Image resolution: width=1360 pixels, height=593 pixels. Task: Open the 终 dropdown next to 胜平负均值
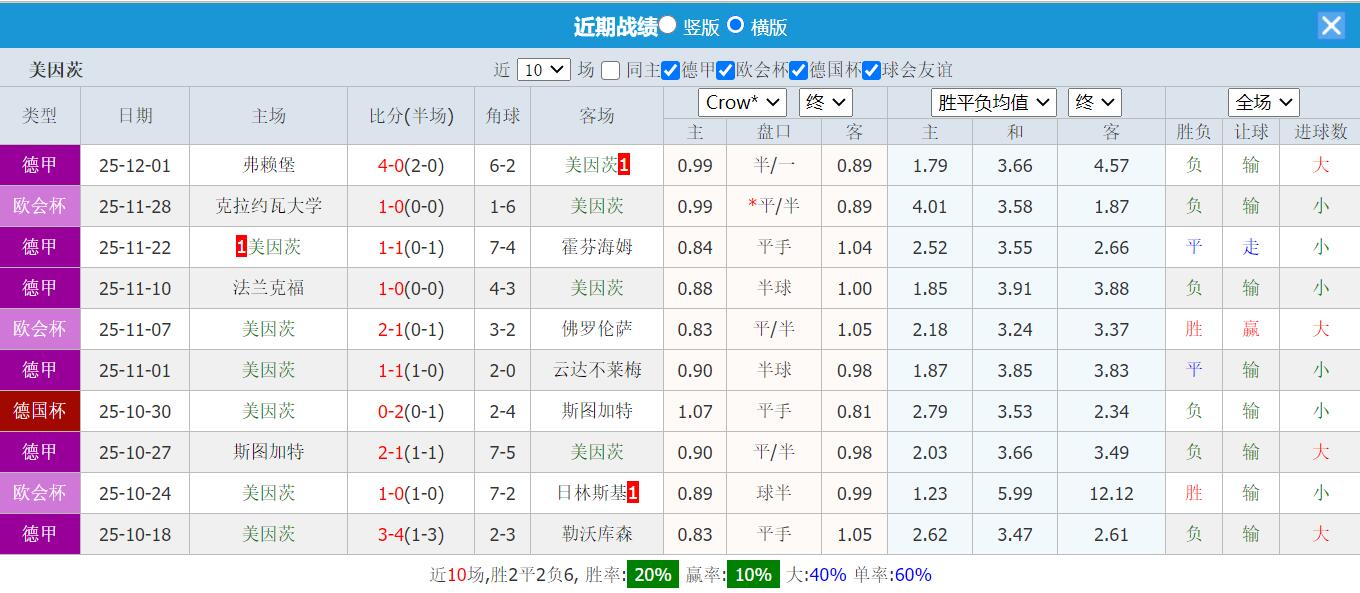pos(1094,101)
